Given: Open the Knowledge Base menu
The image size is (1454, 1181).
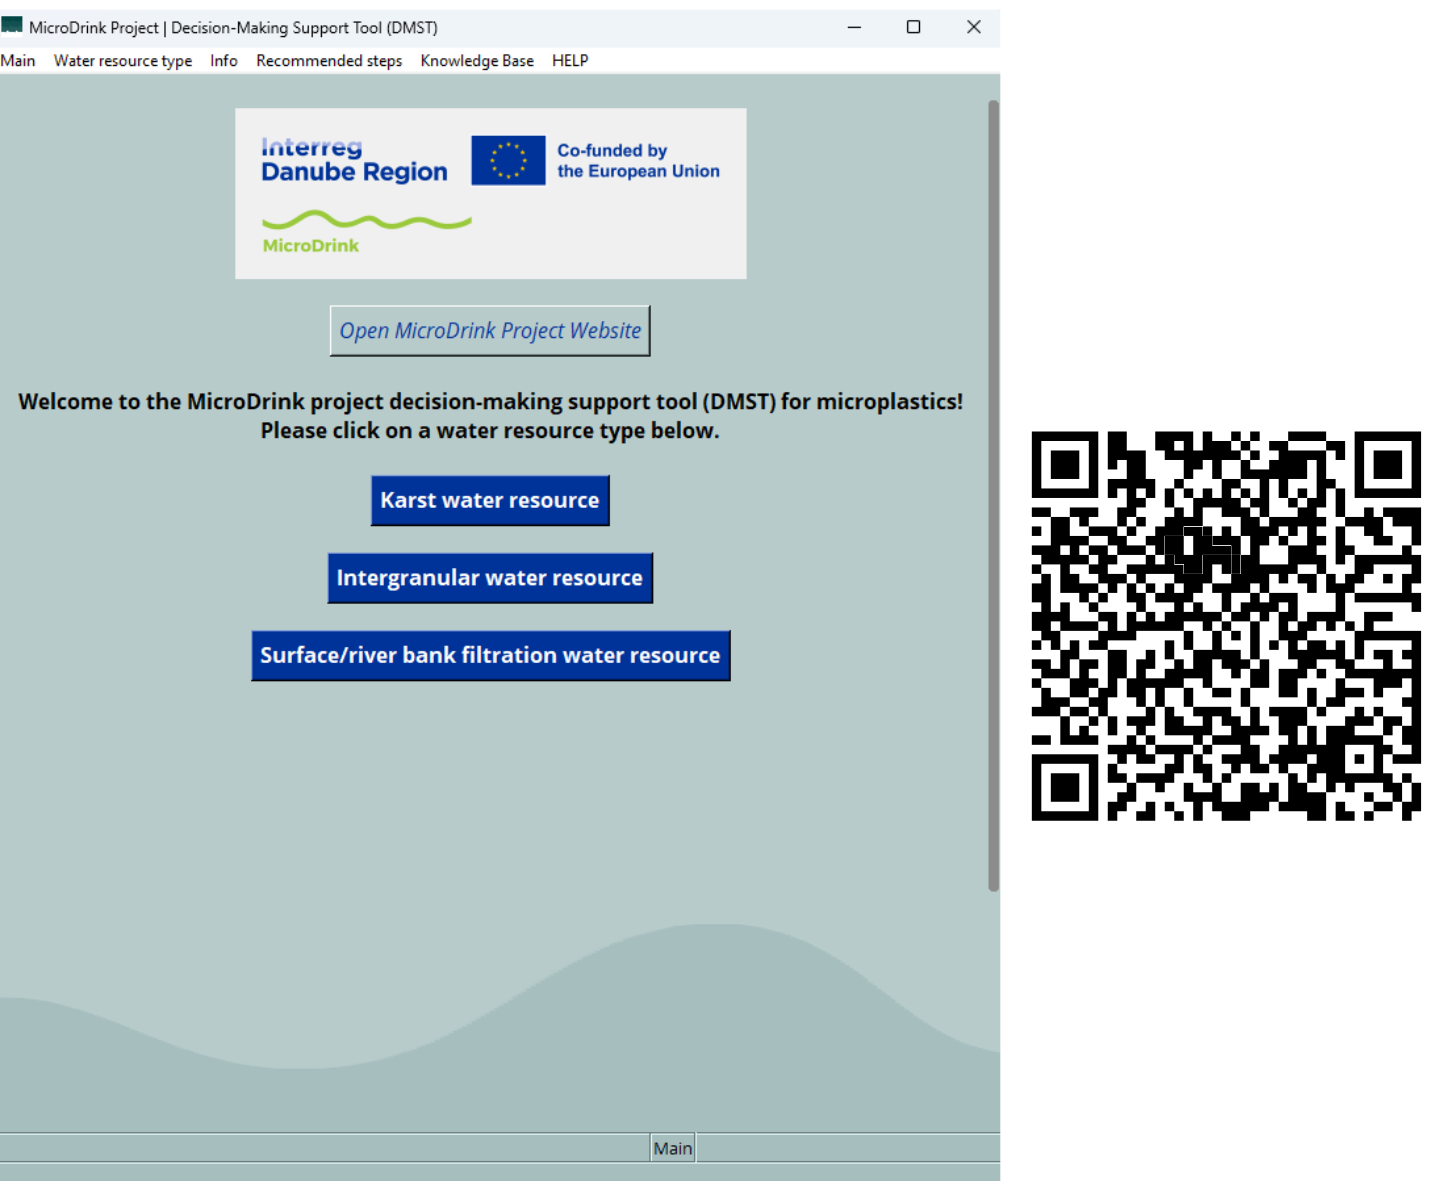Looking at the screenshot, I should (477, 61).
